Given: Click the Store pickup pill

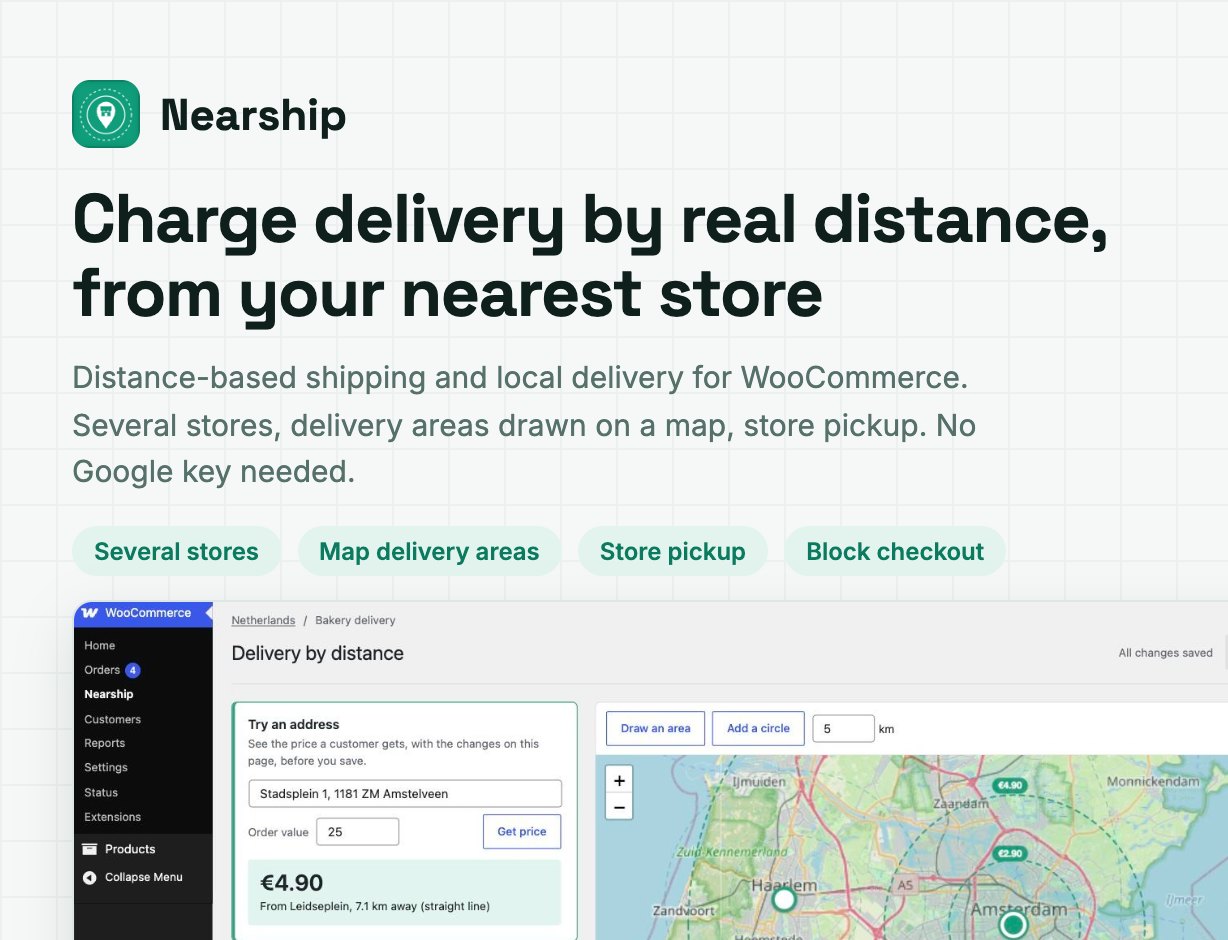Looking at the screenshot, I should (x=673, y=551).
